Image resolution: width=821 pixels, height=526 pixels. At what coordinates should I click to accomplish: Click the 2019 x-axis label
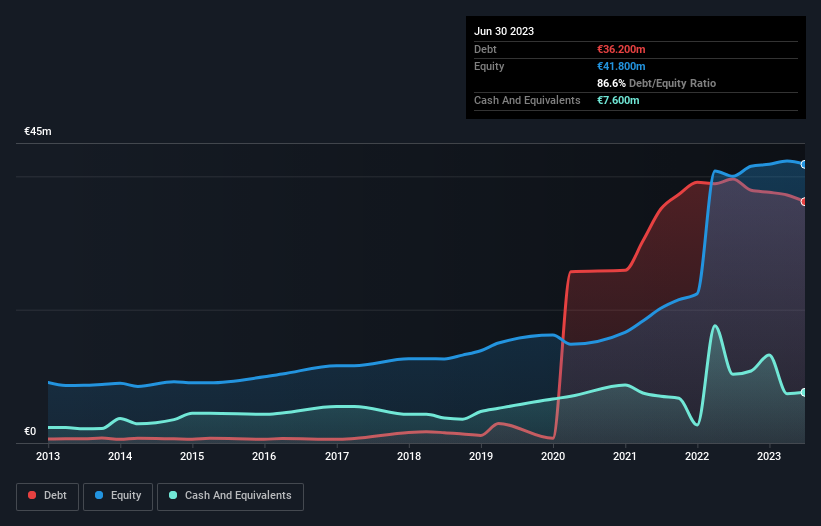point(481,456)
